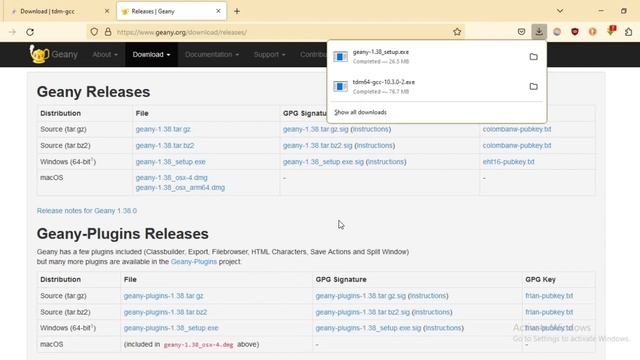Click the site security padlock icon
640x360 pixels.
(x=108, y=32)
